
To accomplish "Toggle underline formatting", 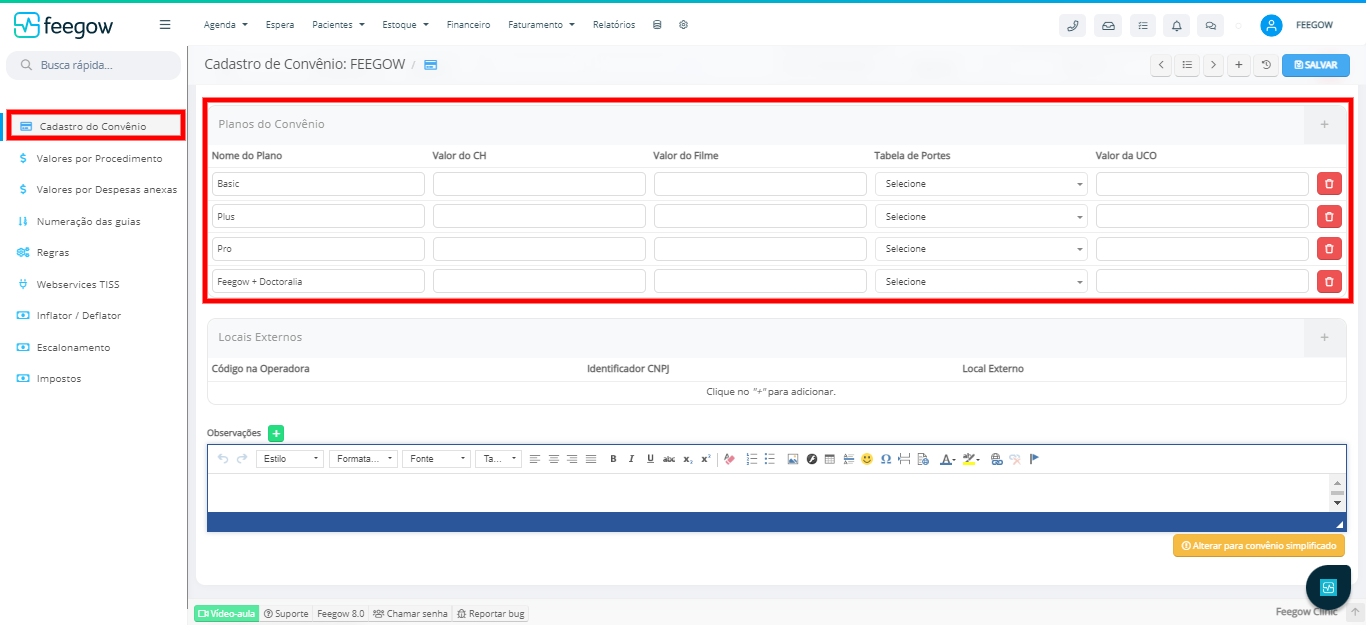I will 650,459.
